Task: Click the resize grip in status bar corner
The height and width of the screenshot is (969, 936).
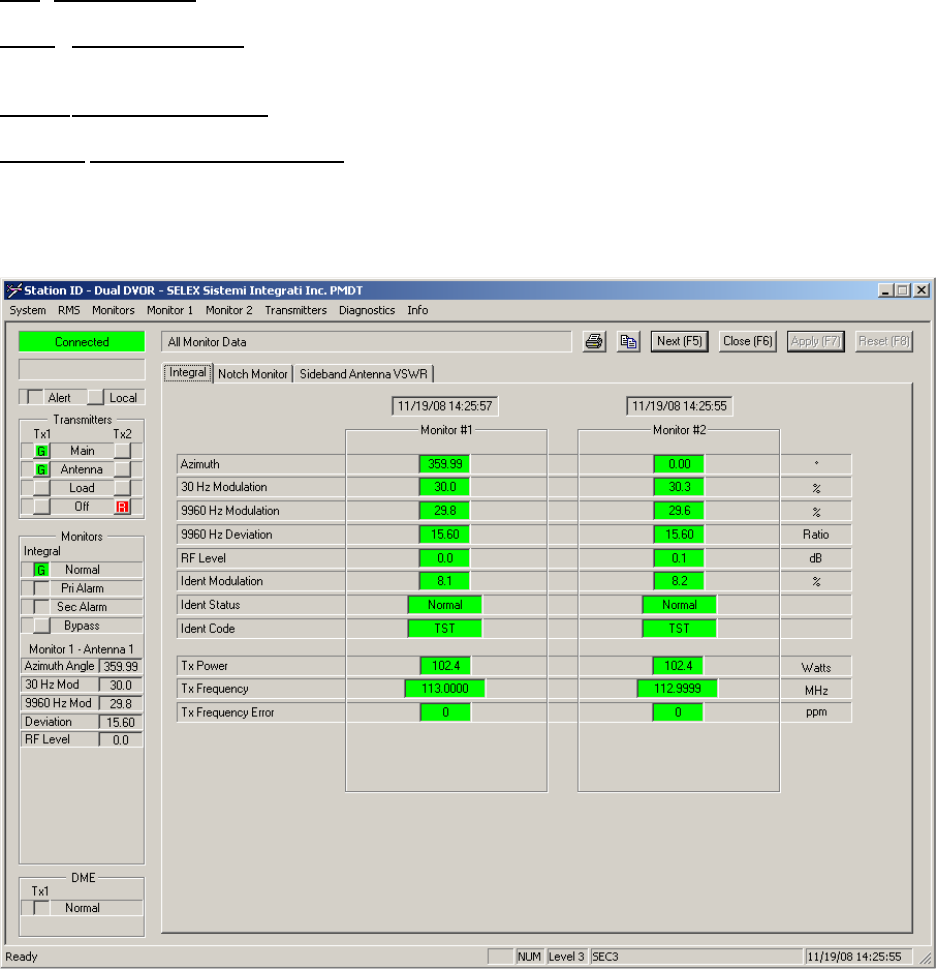Action: pyautogui.click(x=925, y=957)
